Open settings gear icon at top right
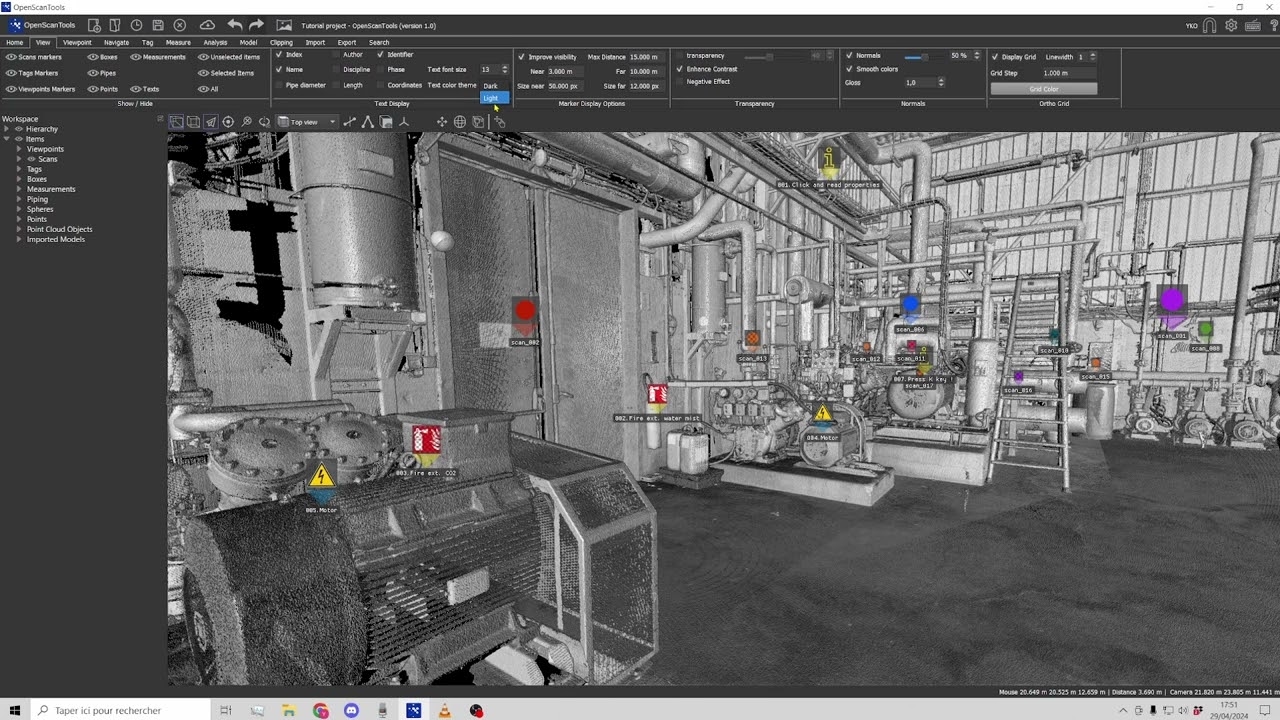This screenshot has width=1280, height=720. pyautogui.click(x=1231, y=26)
